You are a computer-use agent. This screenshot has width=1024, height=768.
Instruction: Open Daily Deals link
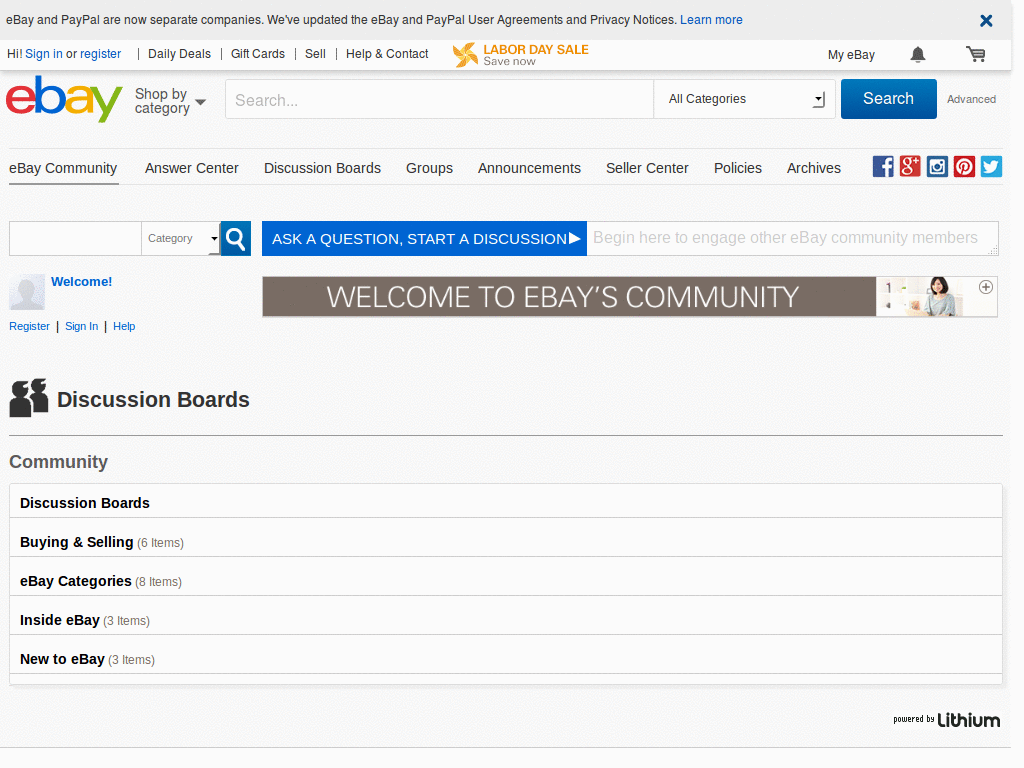click(x=180, y=54)
